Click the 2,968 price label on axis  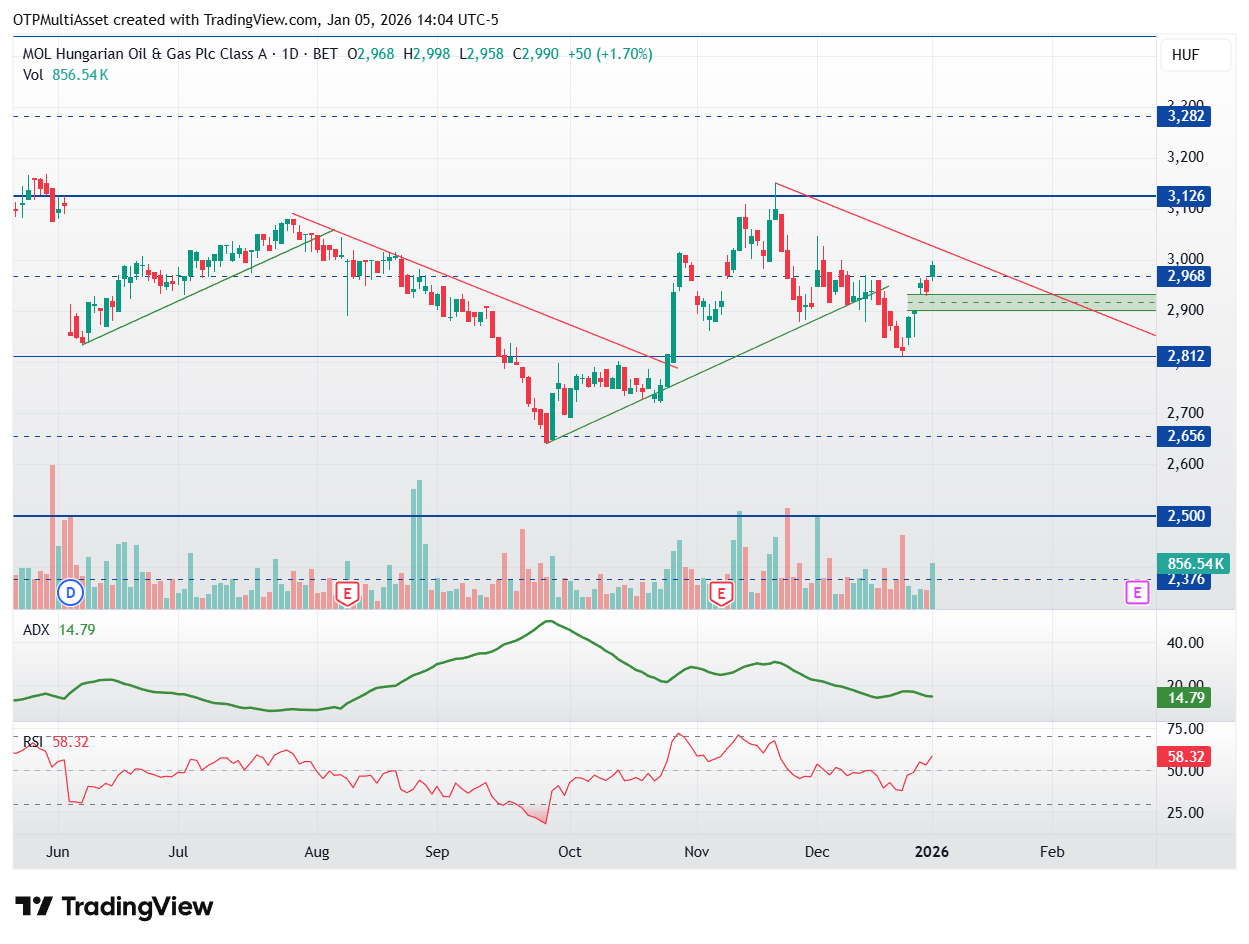pos(1183,276)
